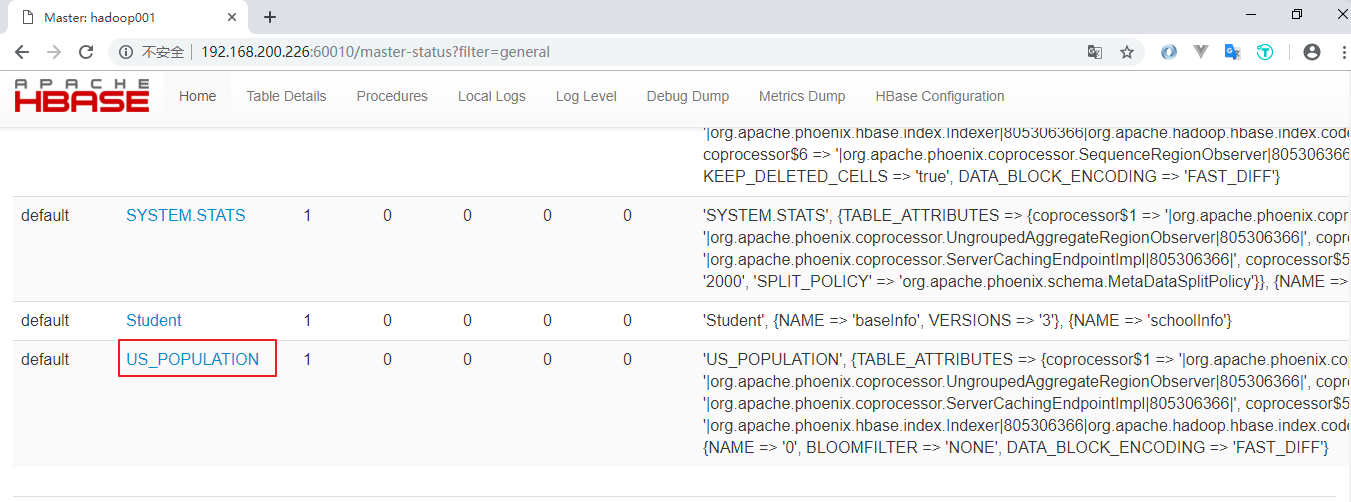Switch to Table Details in navigation
The image size is (1351, 502).
(x=286, y=96)
